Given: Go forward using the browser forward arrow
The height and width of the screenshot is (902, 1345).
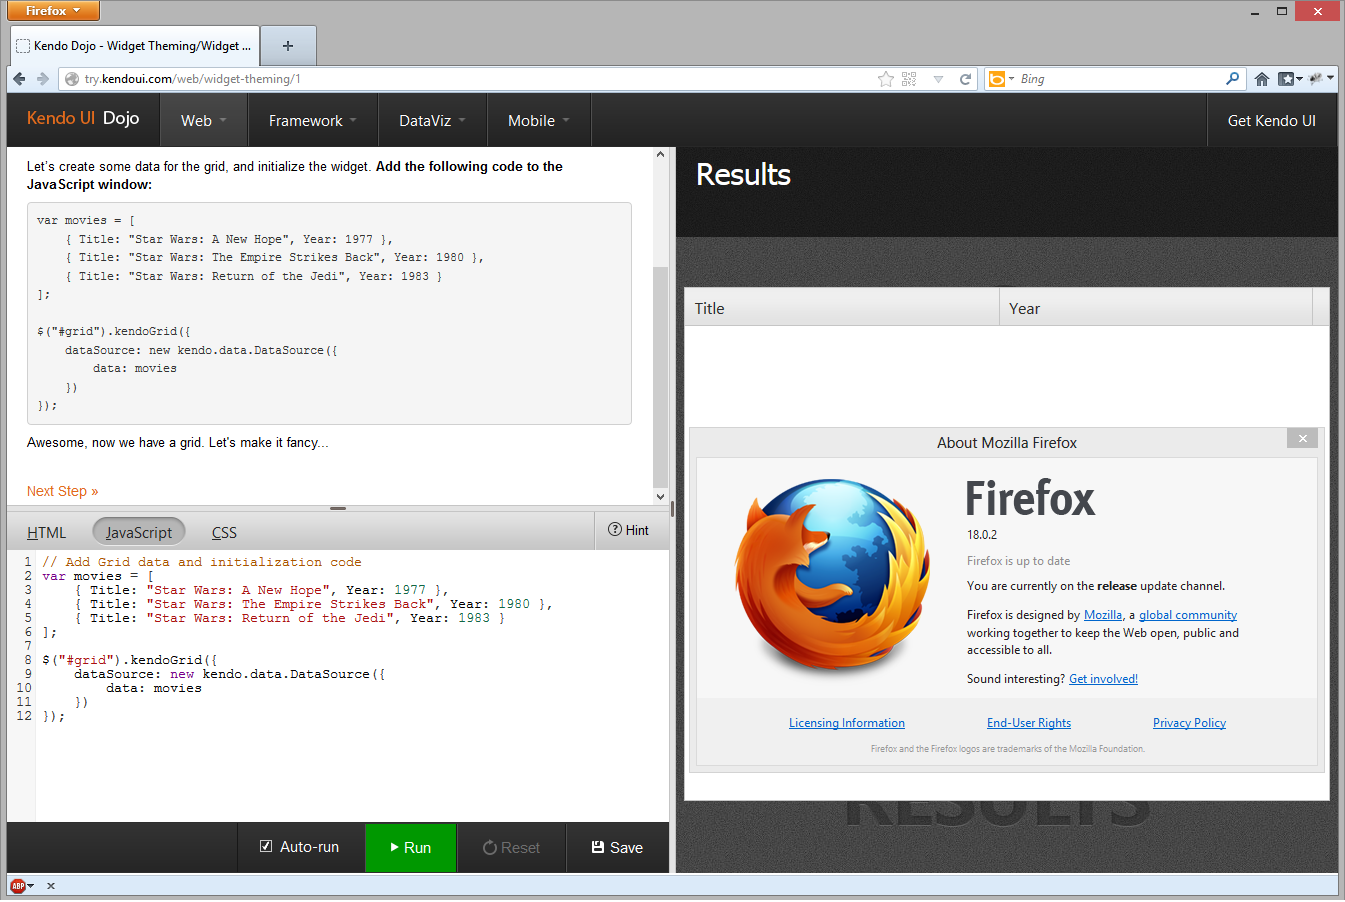Looking at the screenshot, I should [42, 79].
